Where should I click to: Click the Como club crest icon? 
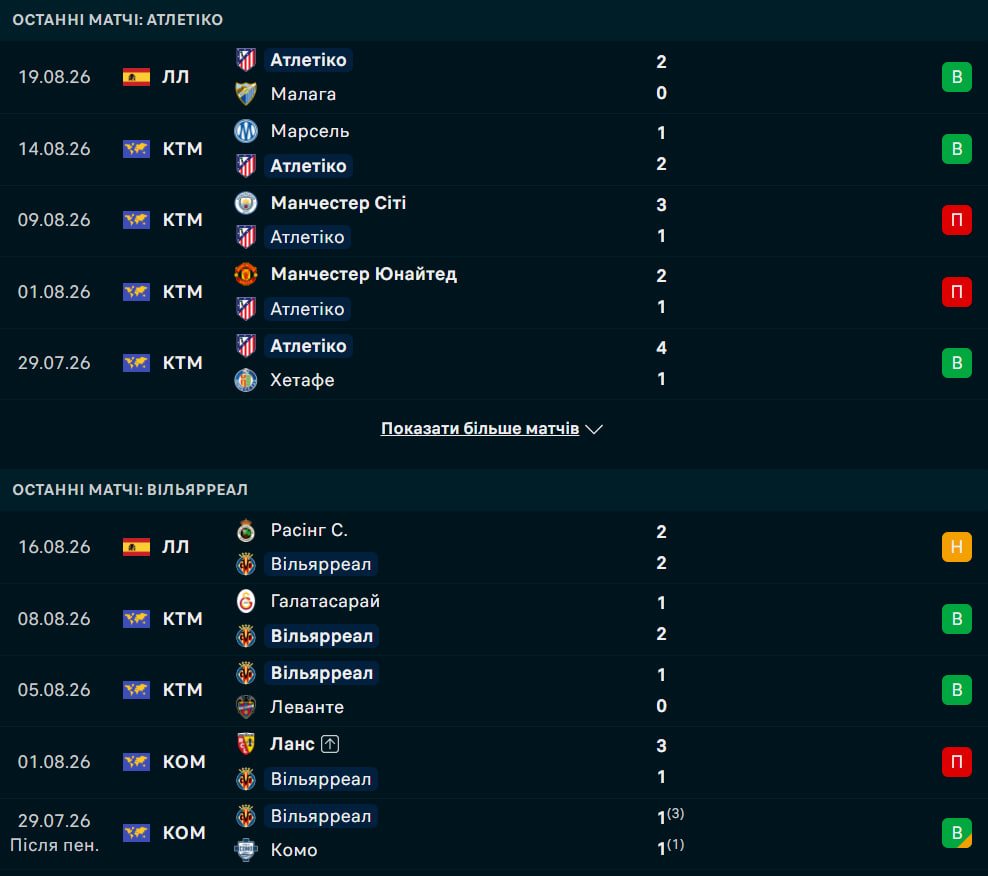[x=246, y=850]
